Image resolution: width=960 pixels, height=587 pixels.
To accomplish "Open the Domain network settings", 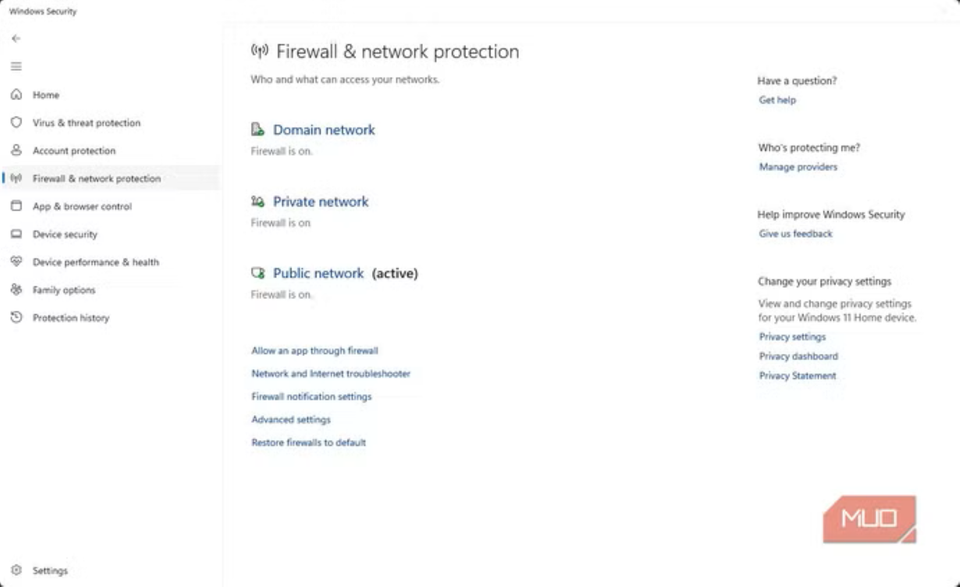I will click(x=324, y=130).
